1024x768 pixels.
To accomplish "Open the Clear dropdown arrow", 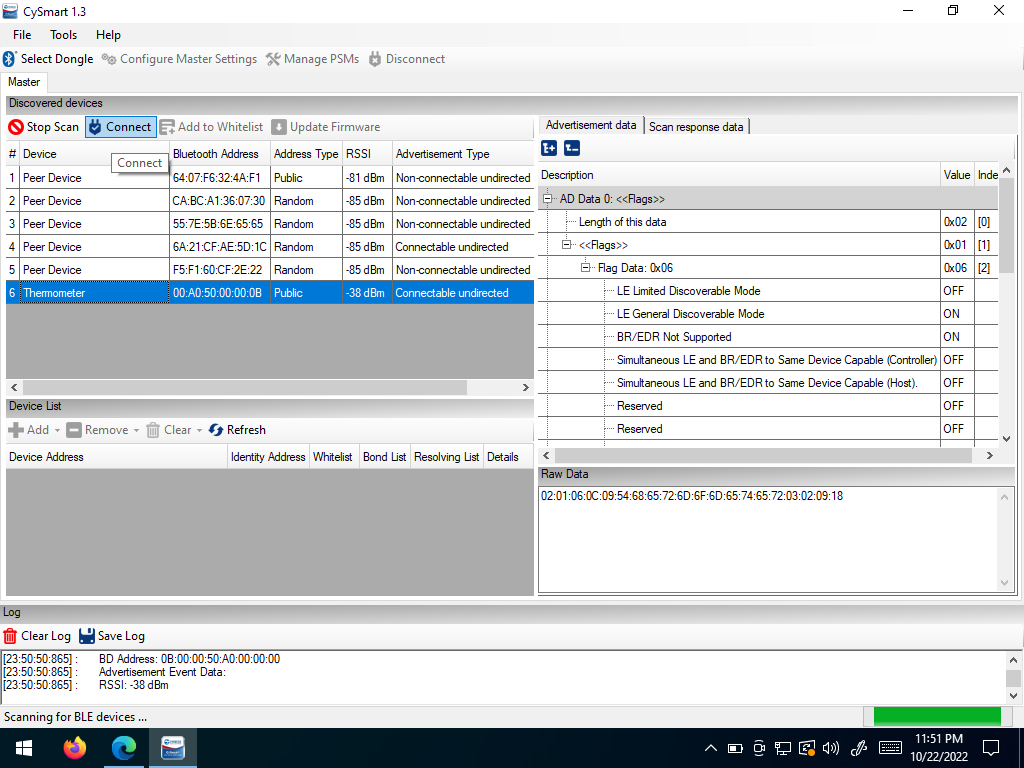I will point(199,430).
